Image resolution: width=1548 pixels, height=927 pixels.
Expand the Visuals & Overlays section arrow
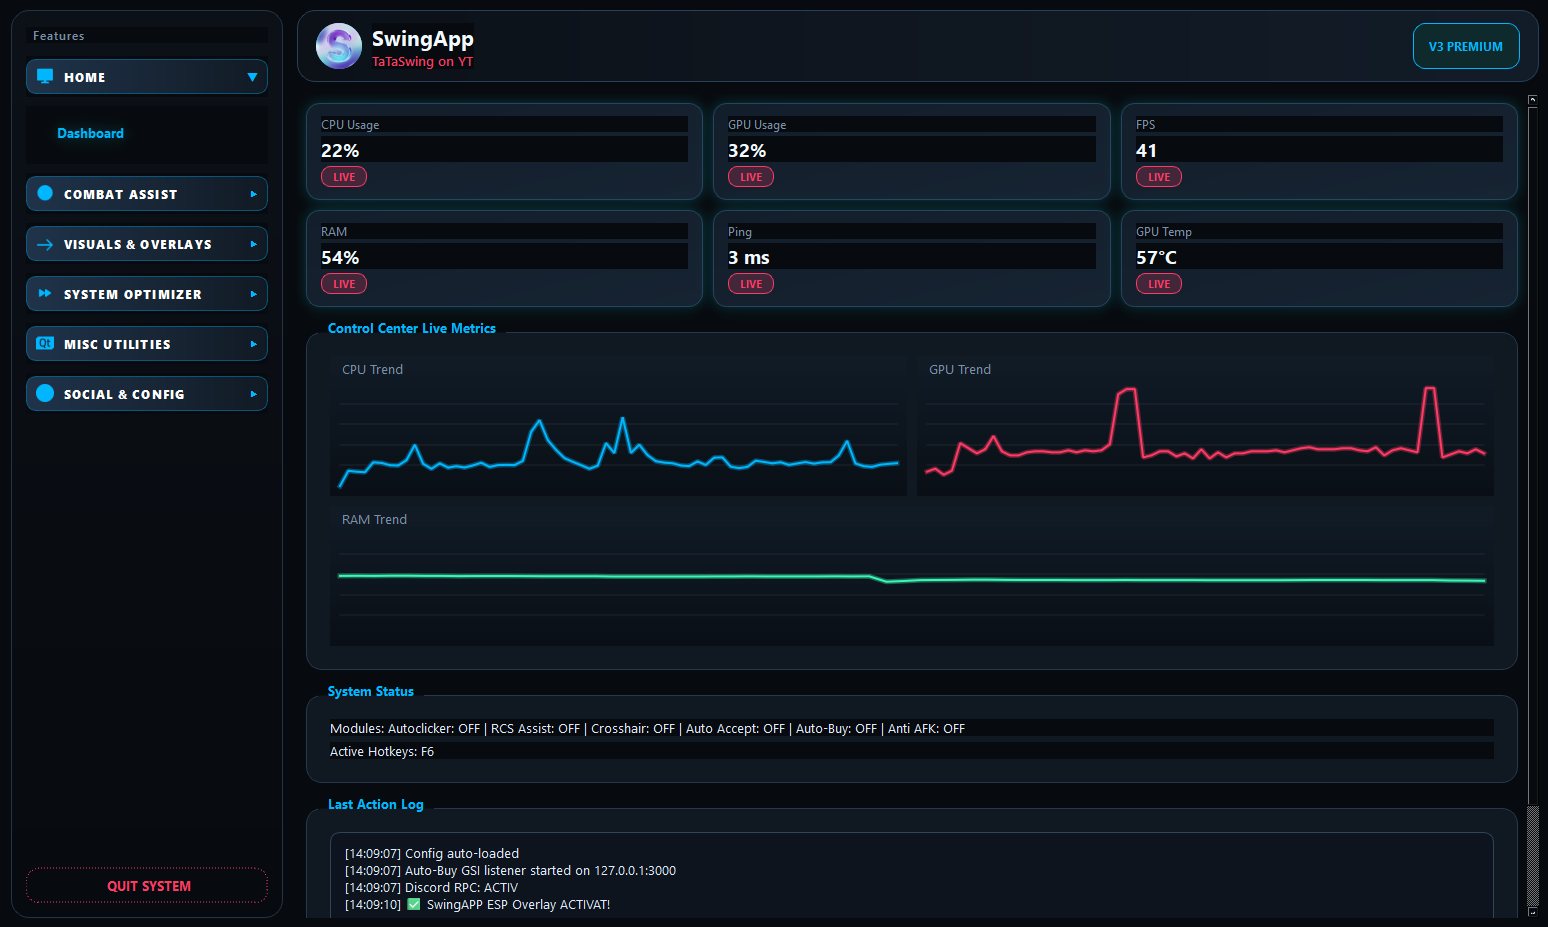[253, 244]
